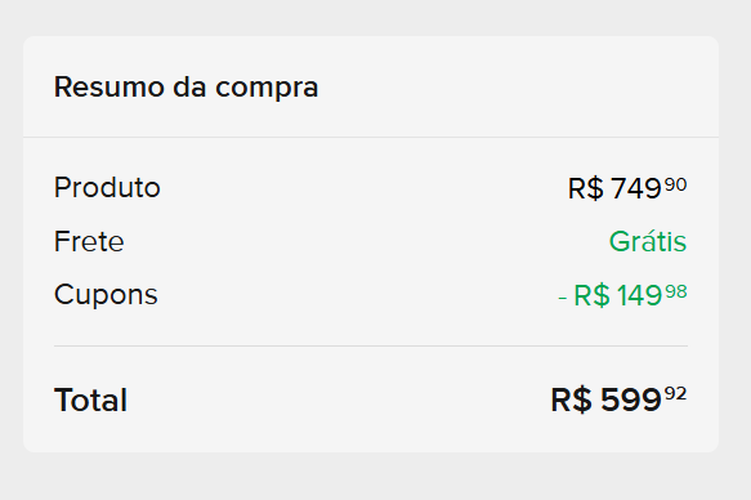
Task: Select the bold Total label
Action: tap(91, 400)
